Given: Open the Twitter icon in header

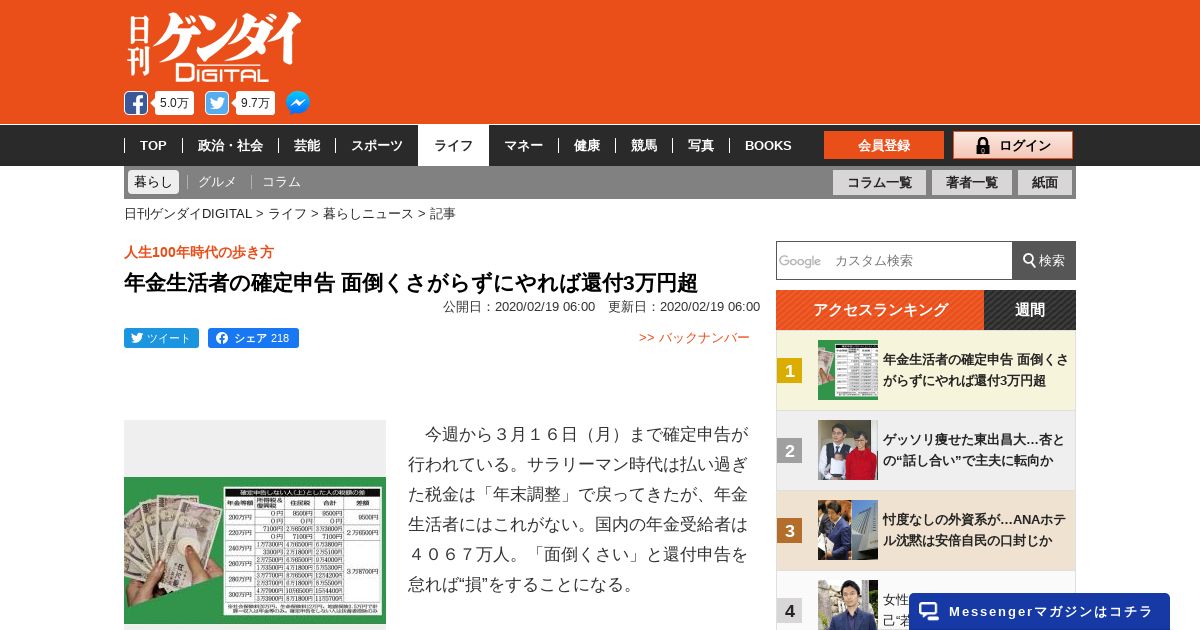Looking at the screenshot, I should coord(217,103).
